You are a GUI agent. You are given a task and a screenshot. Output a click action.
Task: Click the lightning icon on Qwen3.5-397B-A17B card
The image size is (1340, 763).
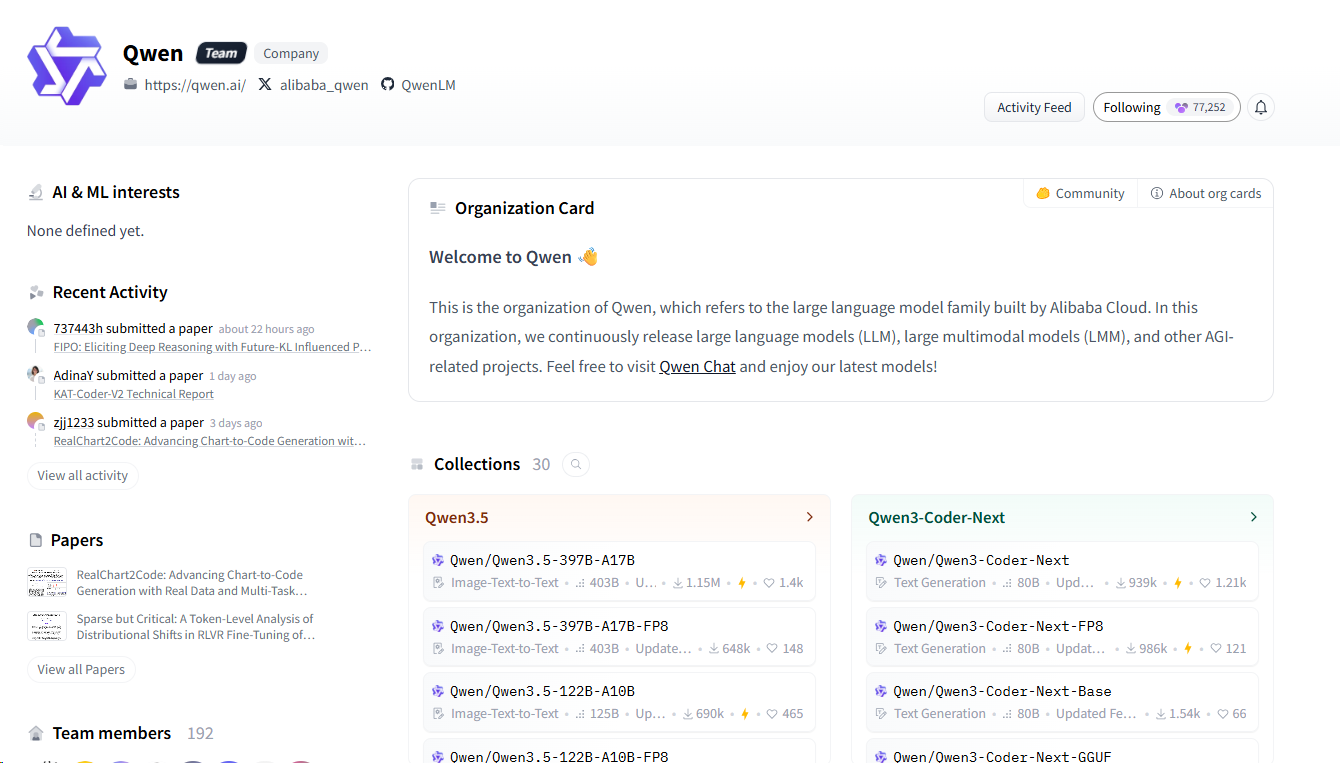(x=742, y=583)
